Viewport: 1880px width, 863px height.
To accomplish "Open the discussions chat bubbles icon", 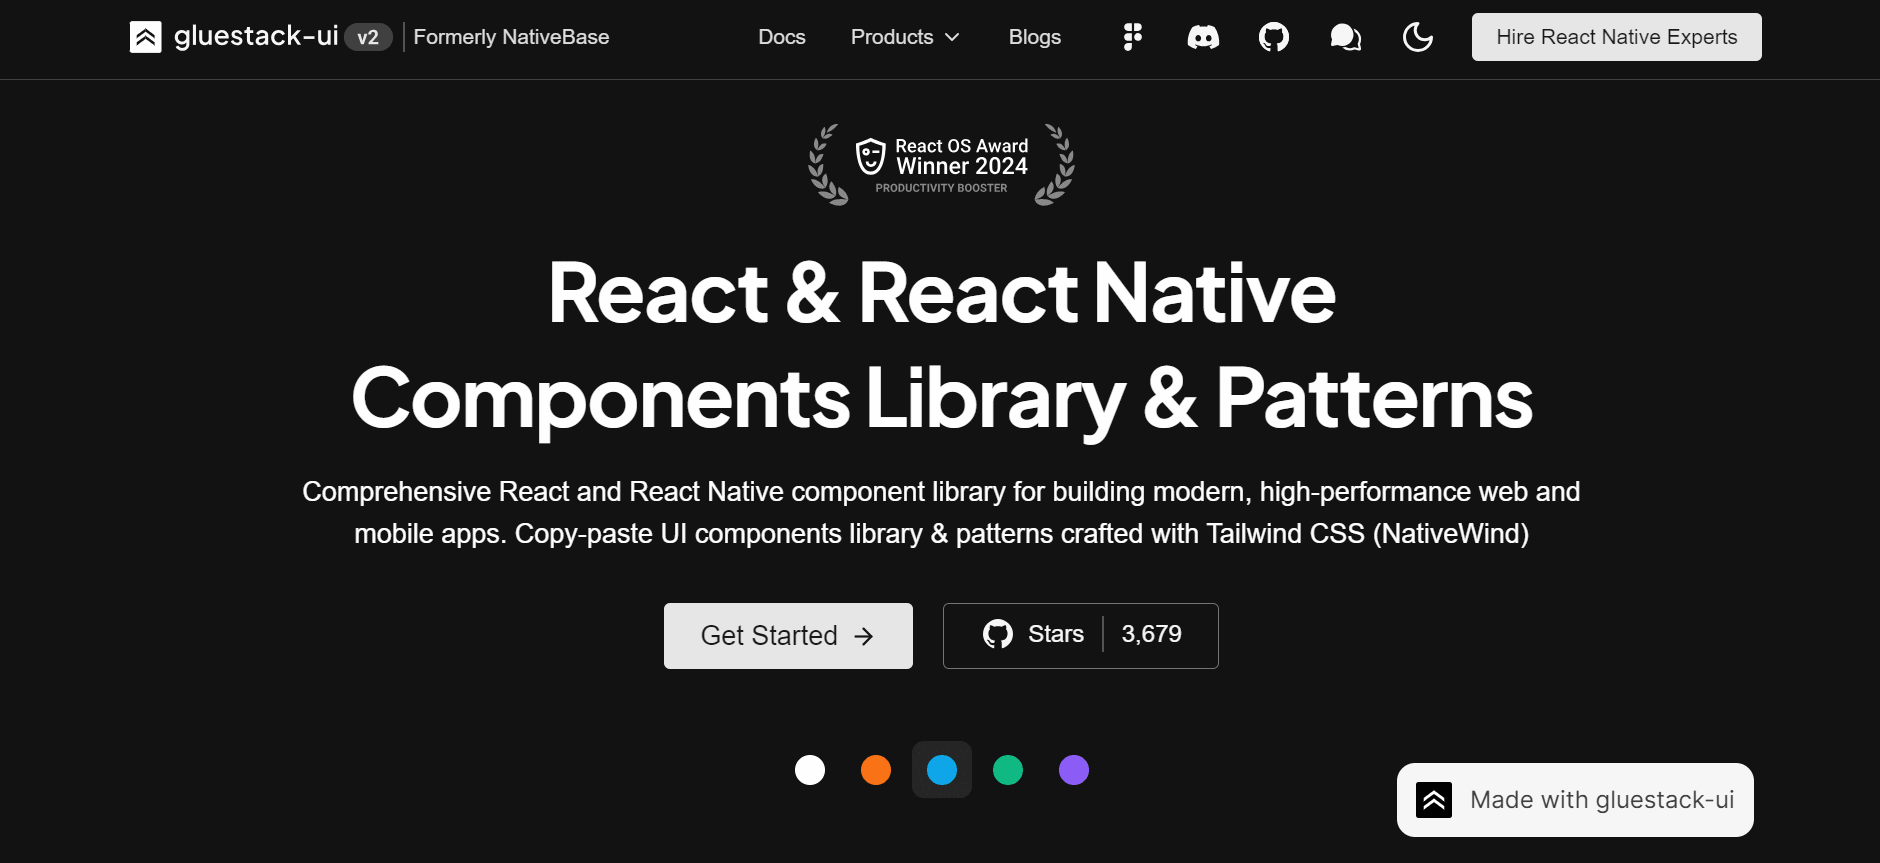I will click(1345, 38).
